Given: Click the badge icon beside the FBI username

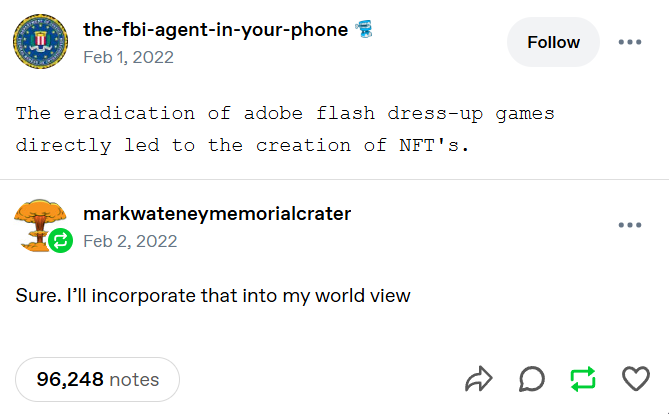Looking at the screenshot, I should coord(362,30).
